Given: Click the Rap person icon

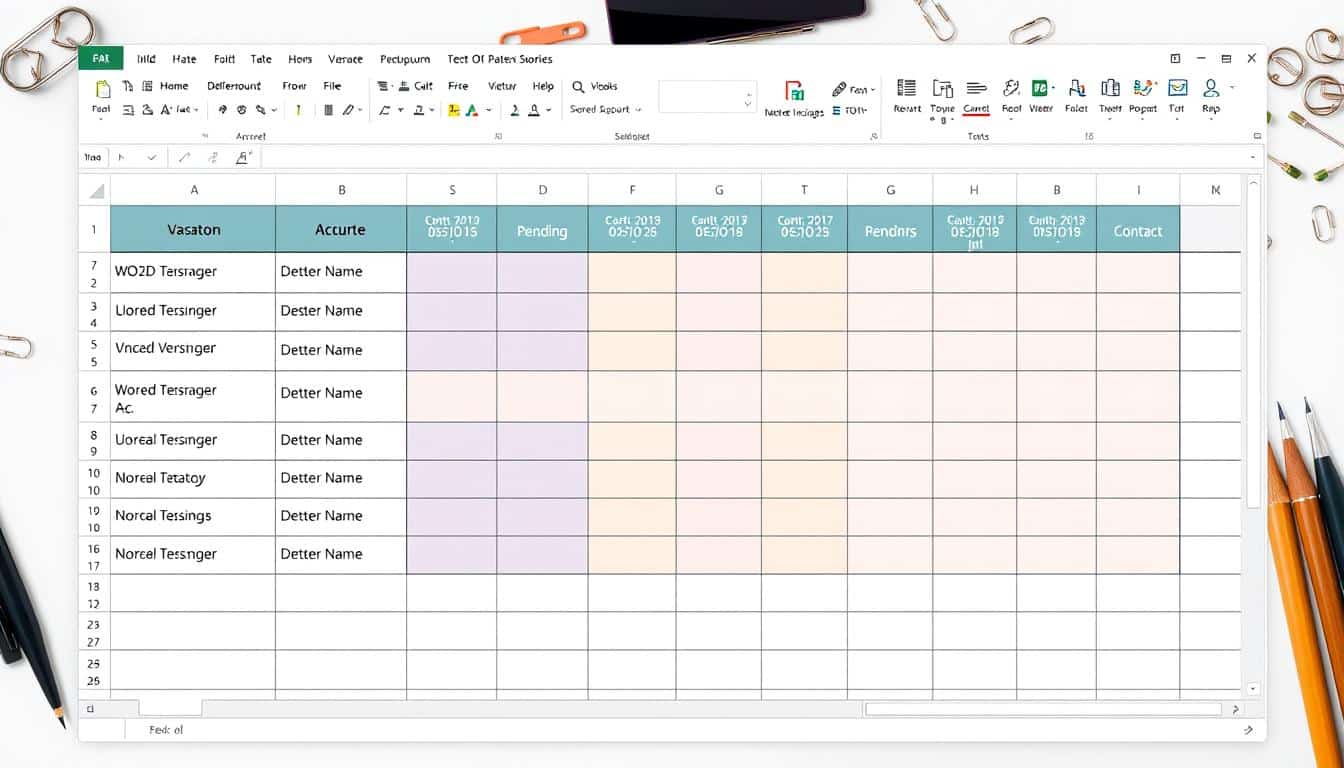Looking at the screenshot, I should [1211, 89].
